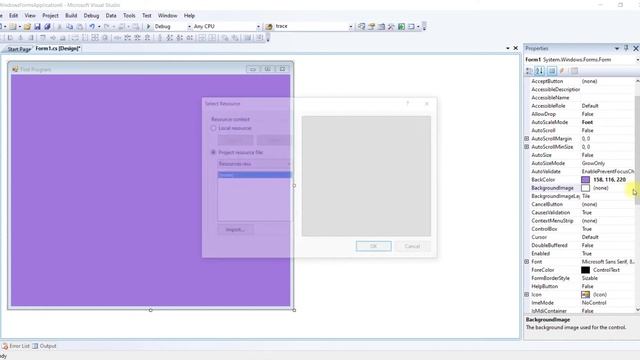Open the Properties Window toolbar icon

[x=371, y=27]
